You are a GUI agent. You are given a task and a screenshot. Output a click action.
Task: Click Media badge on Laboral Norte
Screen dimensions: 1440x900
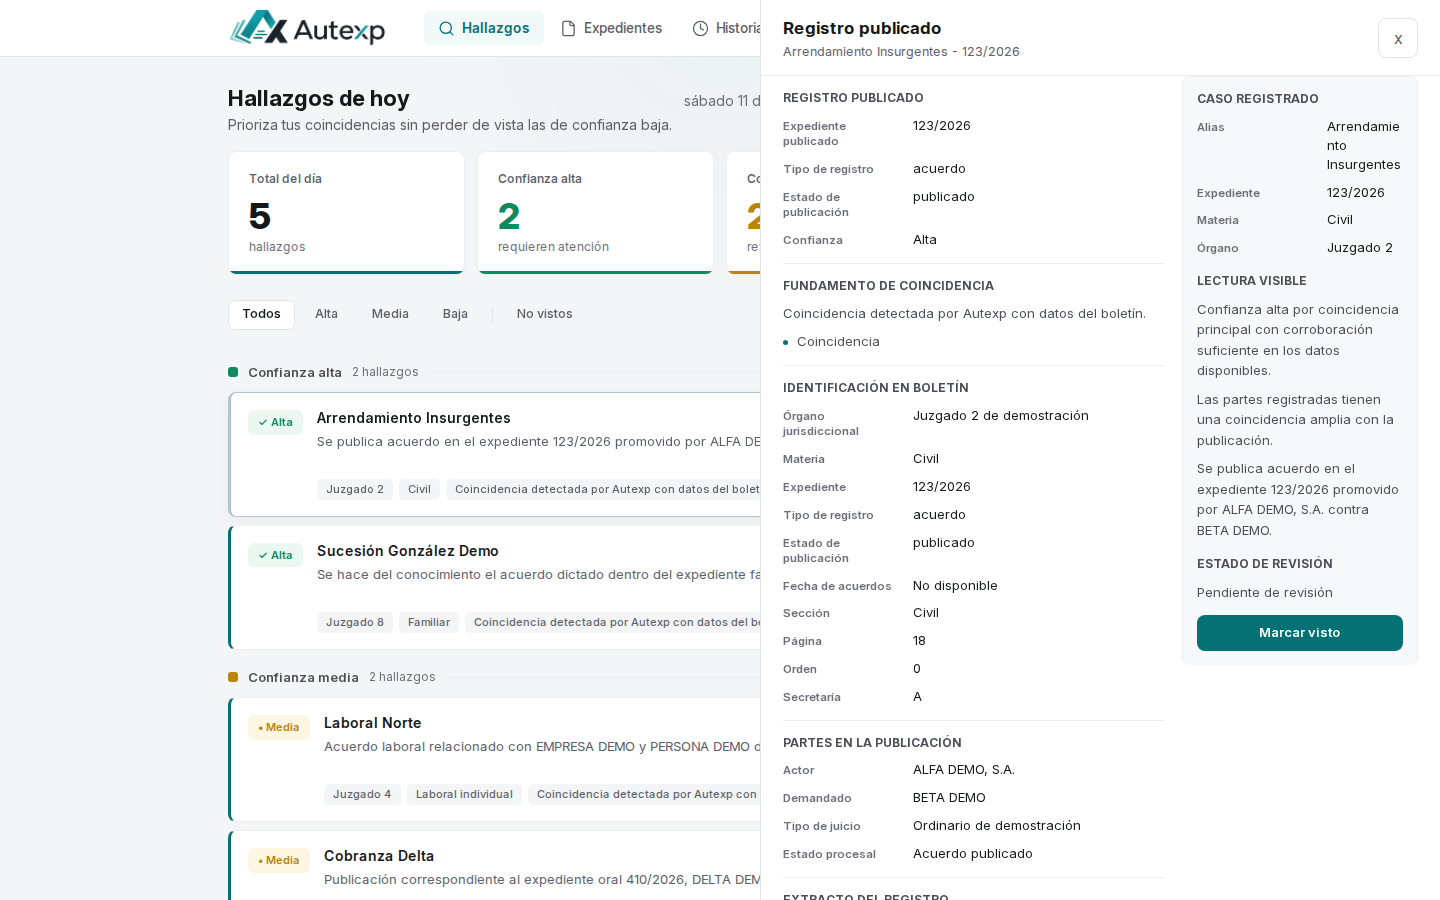click(x=279, y=727)
